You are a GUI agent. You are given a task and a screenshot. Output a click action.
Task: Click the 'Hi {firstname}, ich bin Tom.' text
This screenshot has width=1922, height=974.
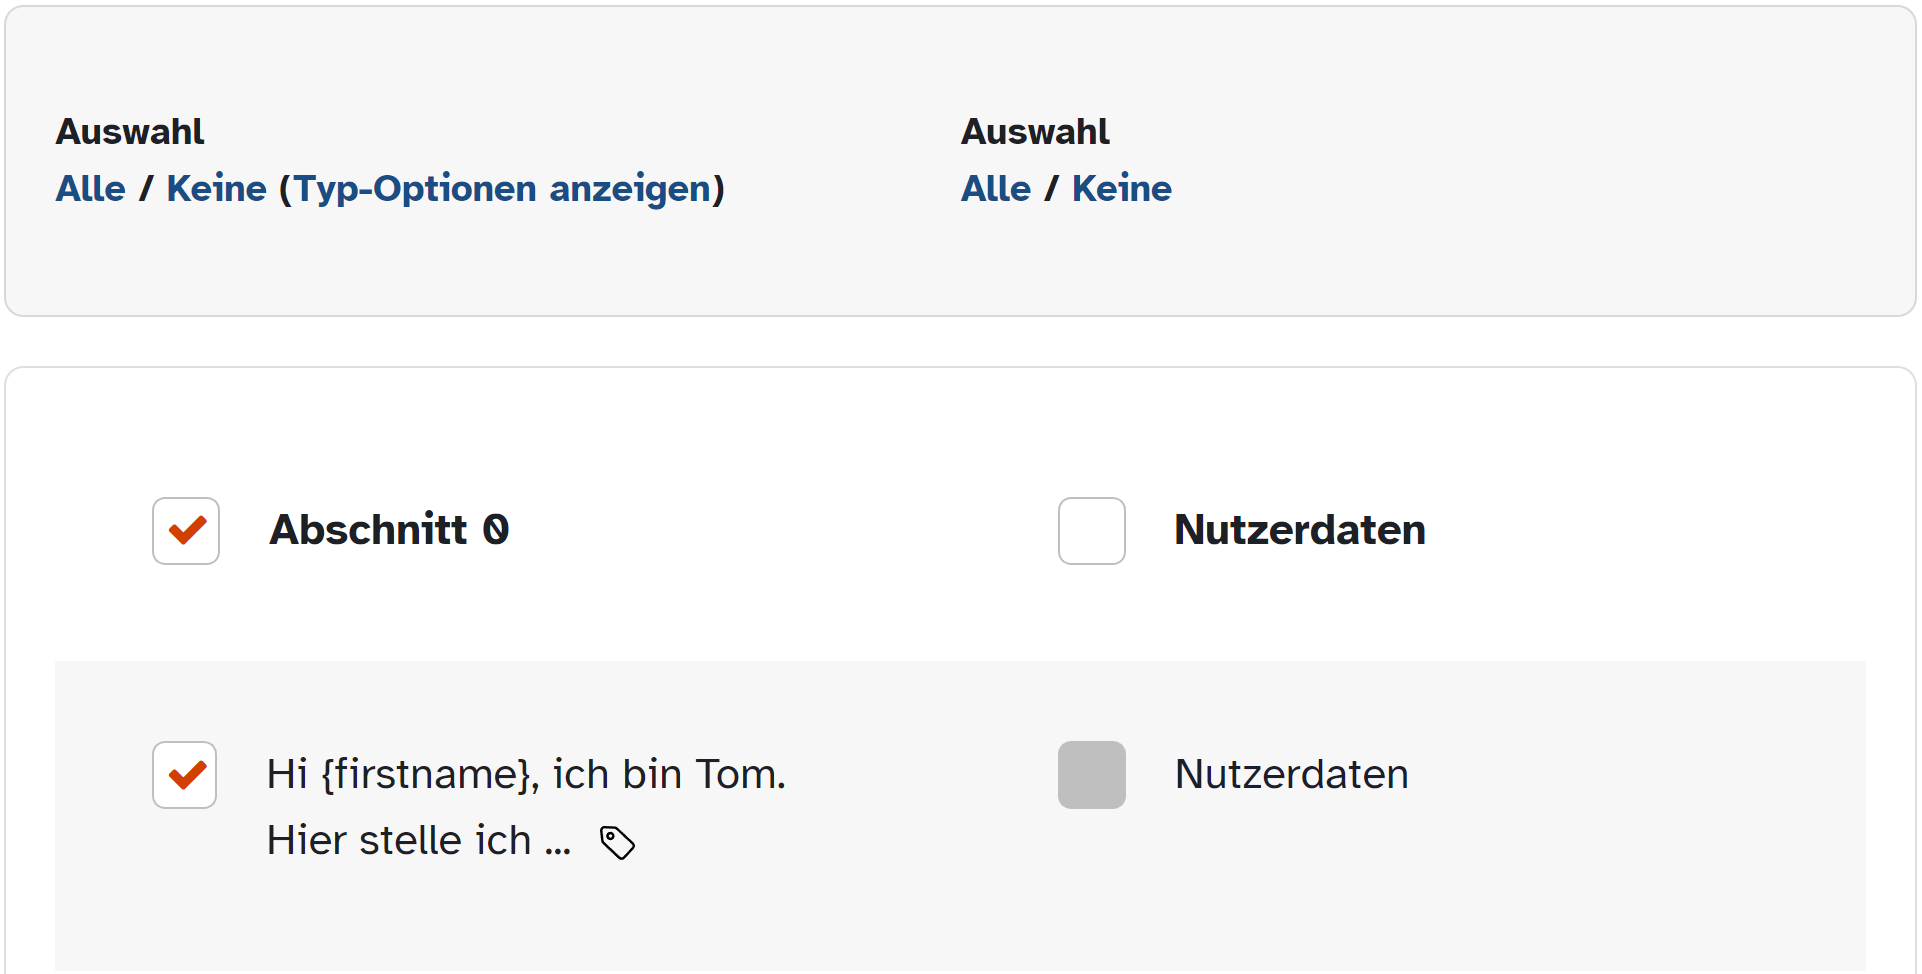(x=526, y=775)
